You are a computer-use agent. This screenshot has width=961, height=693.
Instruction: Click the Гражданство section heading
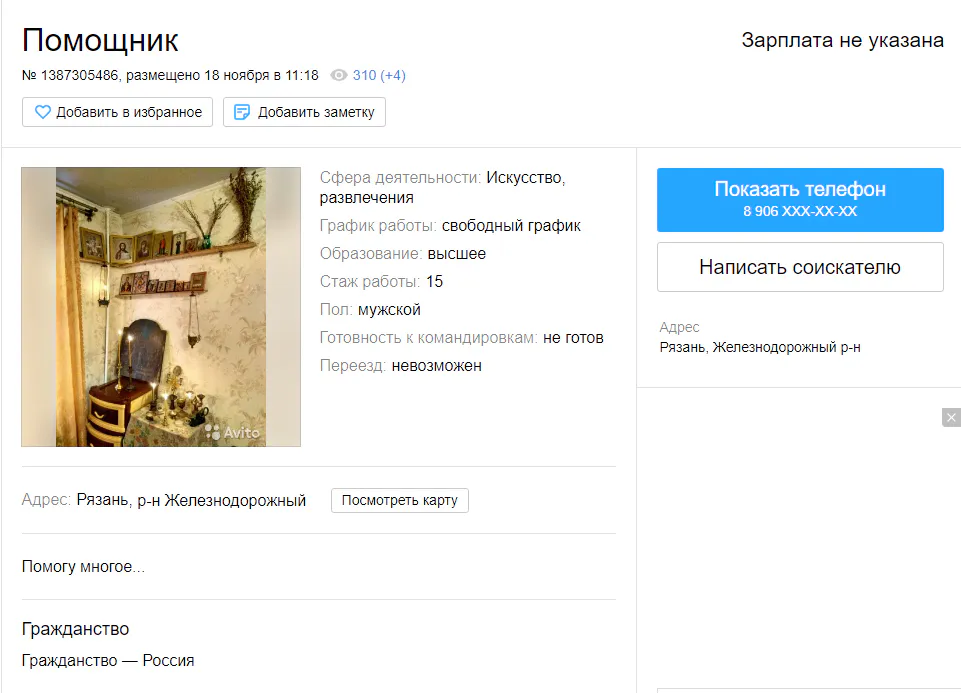point(75,629)
